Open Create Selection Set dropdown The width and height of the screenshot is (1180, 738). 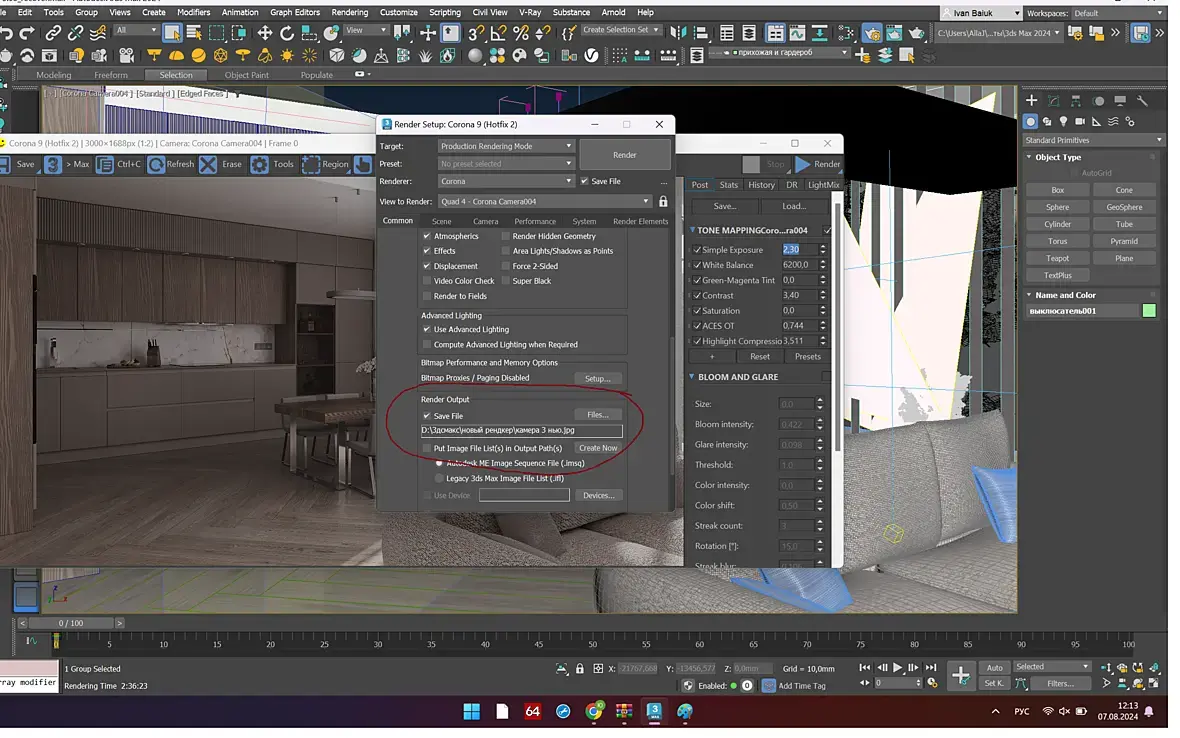coord(621,30)
